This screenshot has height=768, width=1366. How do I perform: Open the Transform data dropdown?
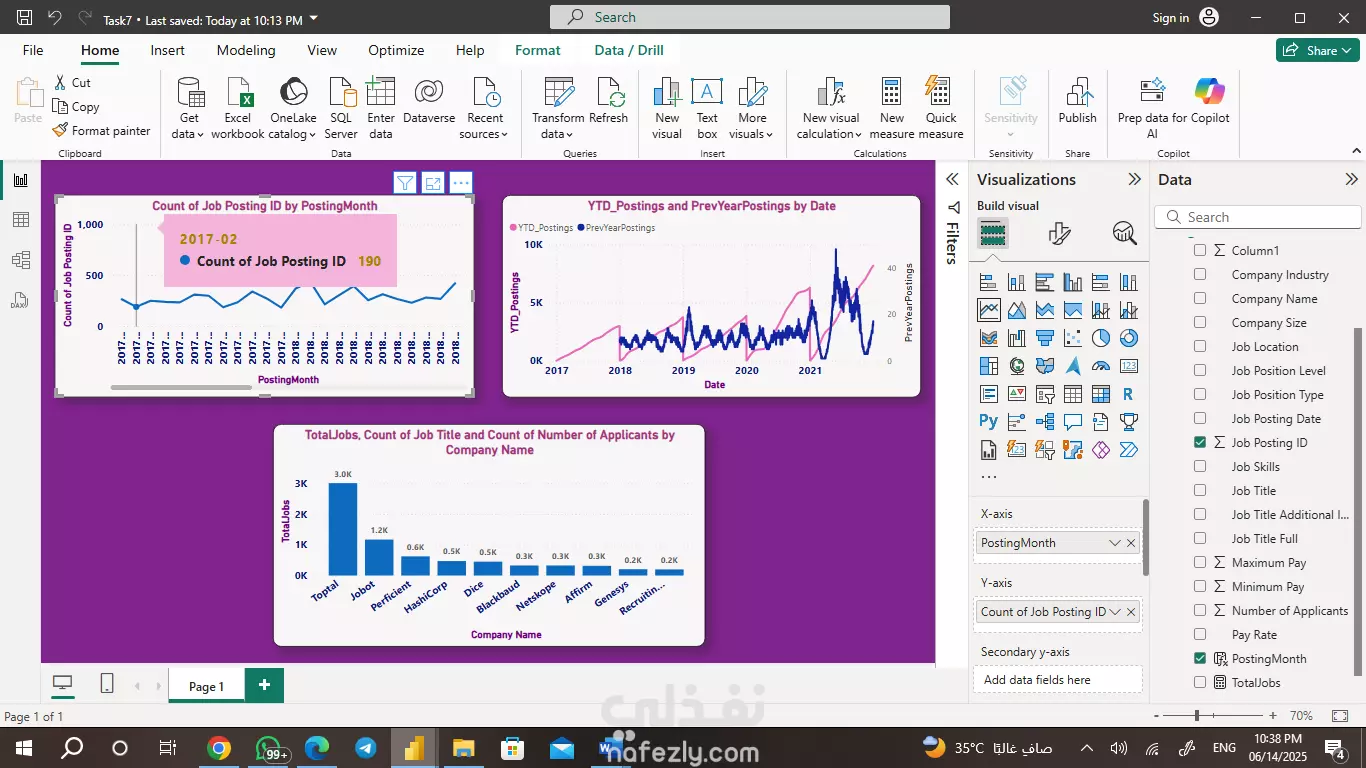pyautogui.click(x=558, y=108)
